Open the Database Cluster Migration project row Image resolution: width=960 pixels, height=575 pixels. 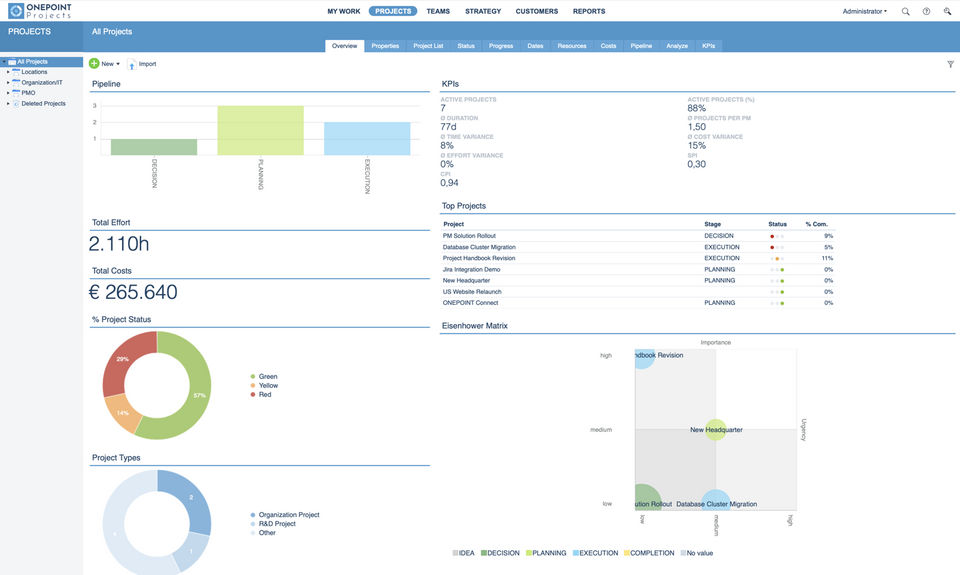point(637,247)
